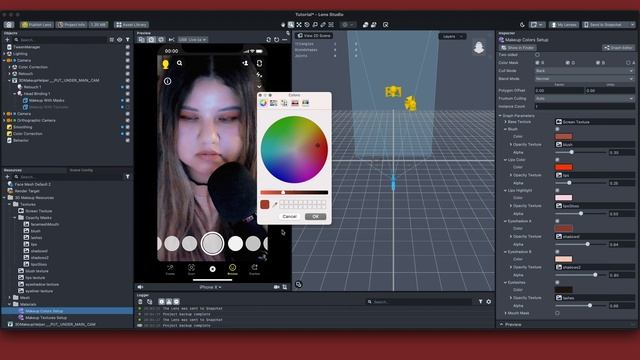Open the Asset Library

point(131,24)
